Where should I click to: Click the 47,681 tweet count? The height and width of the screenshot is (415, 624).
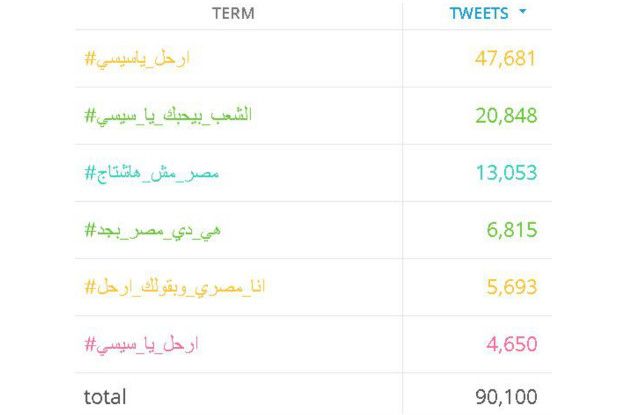(505, 58)
